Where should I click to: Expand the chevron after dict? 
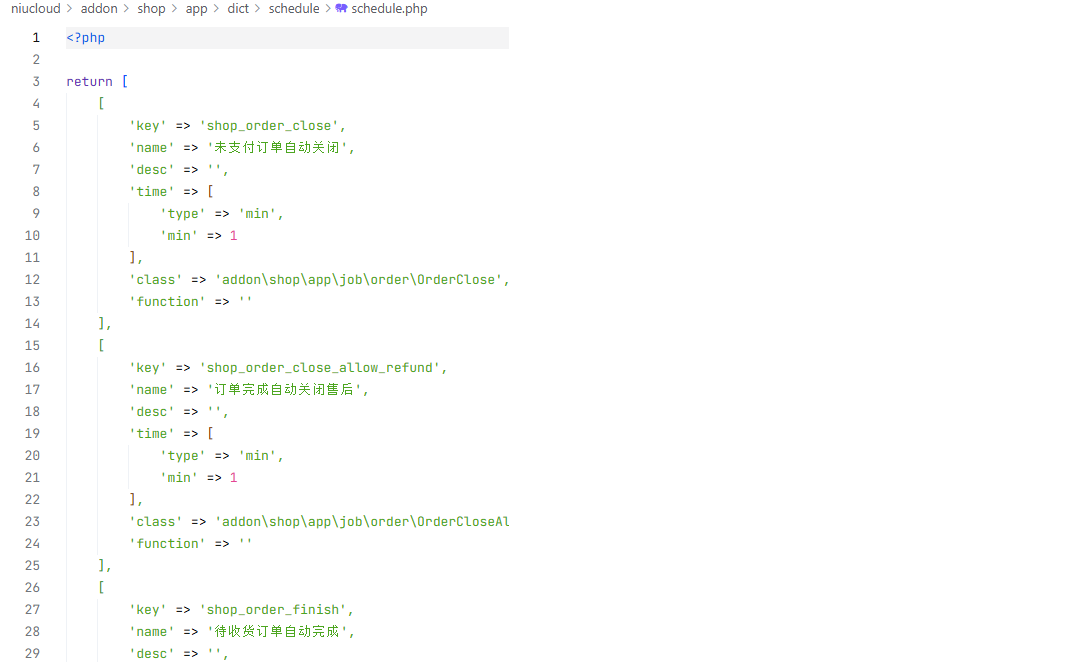258,8
